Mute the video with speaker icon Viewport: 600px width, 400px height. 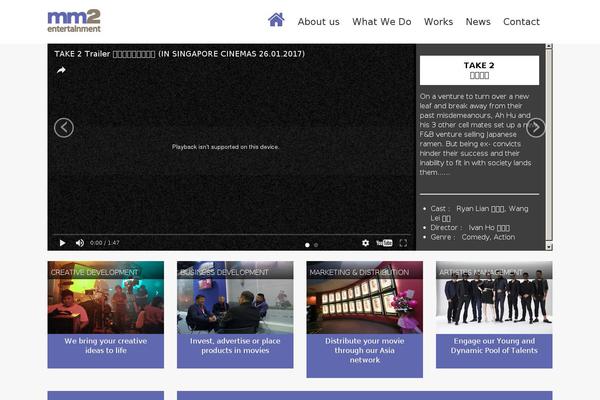point(80,243)
